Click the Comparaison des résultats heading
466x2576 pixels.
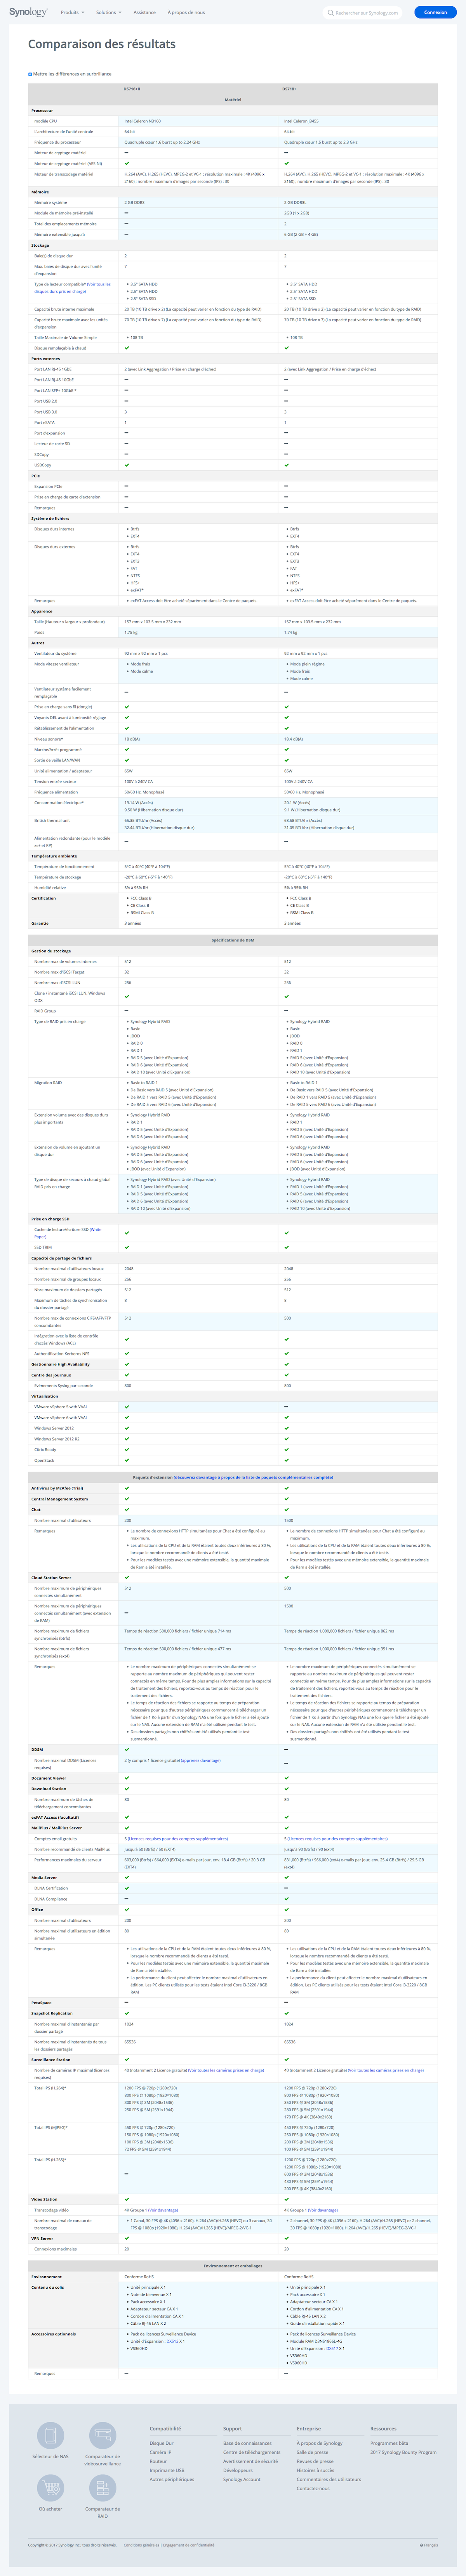coord(102,44)
